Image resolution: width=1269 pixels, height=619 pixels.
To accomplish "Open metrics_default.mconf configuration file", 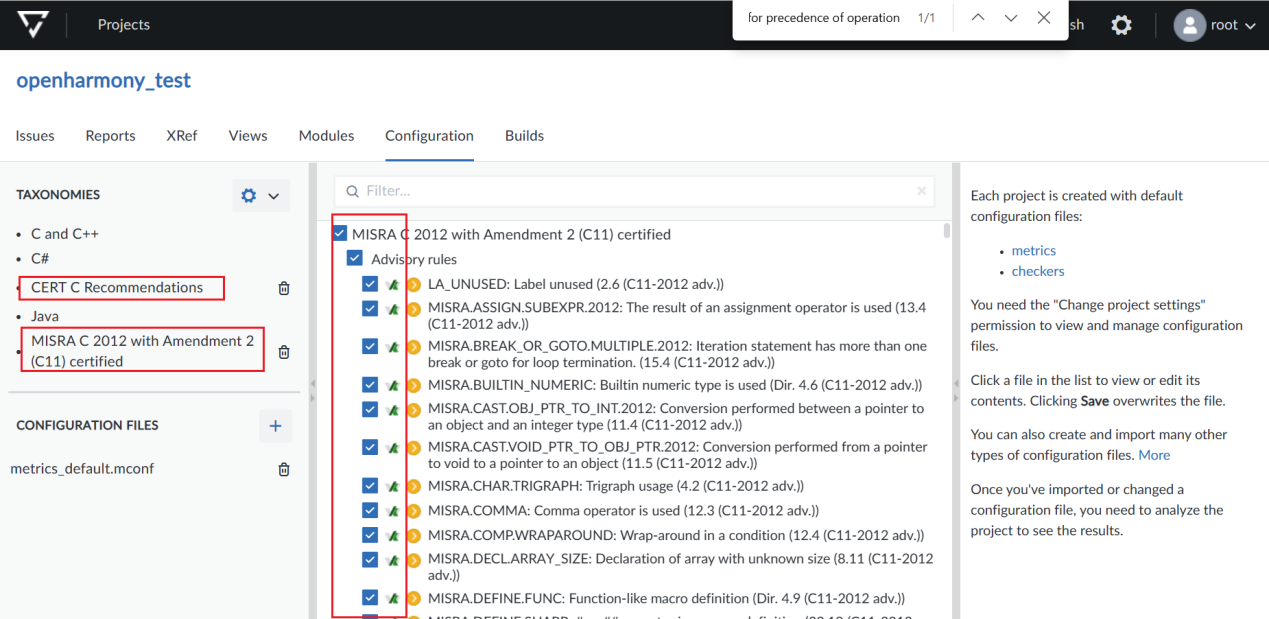I will click(82, 469).
